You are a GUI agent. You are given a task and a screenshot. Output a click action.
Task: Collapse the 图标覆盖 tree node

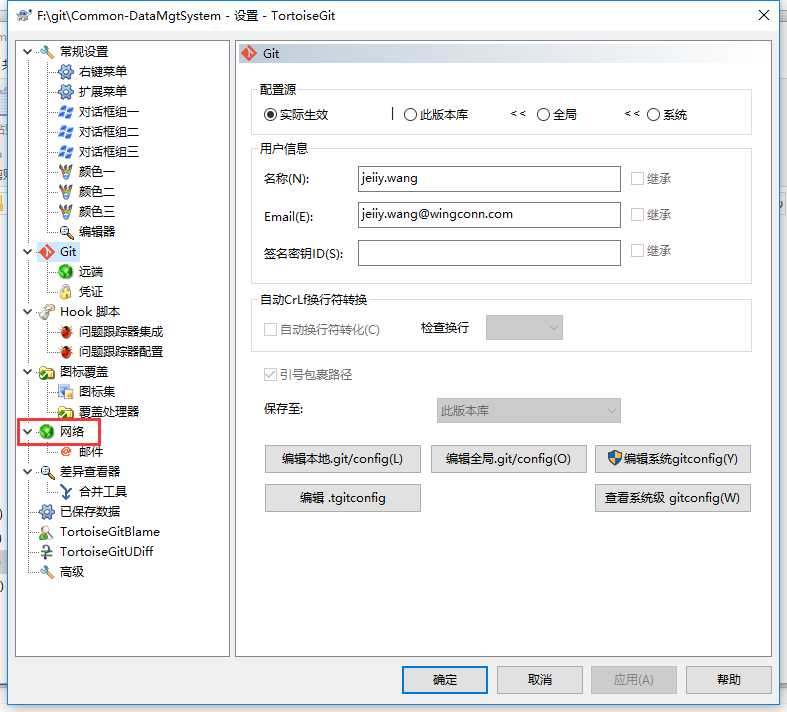tap(28, 372)
